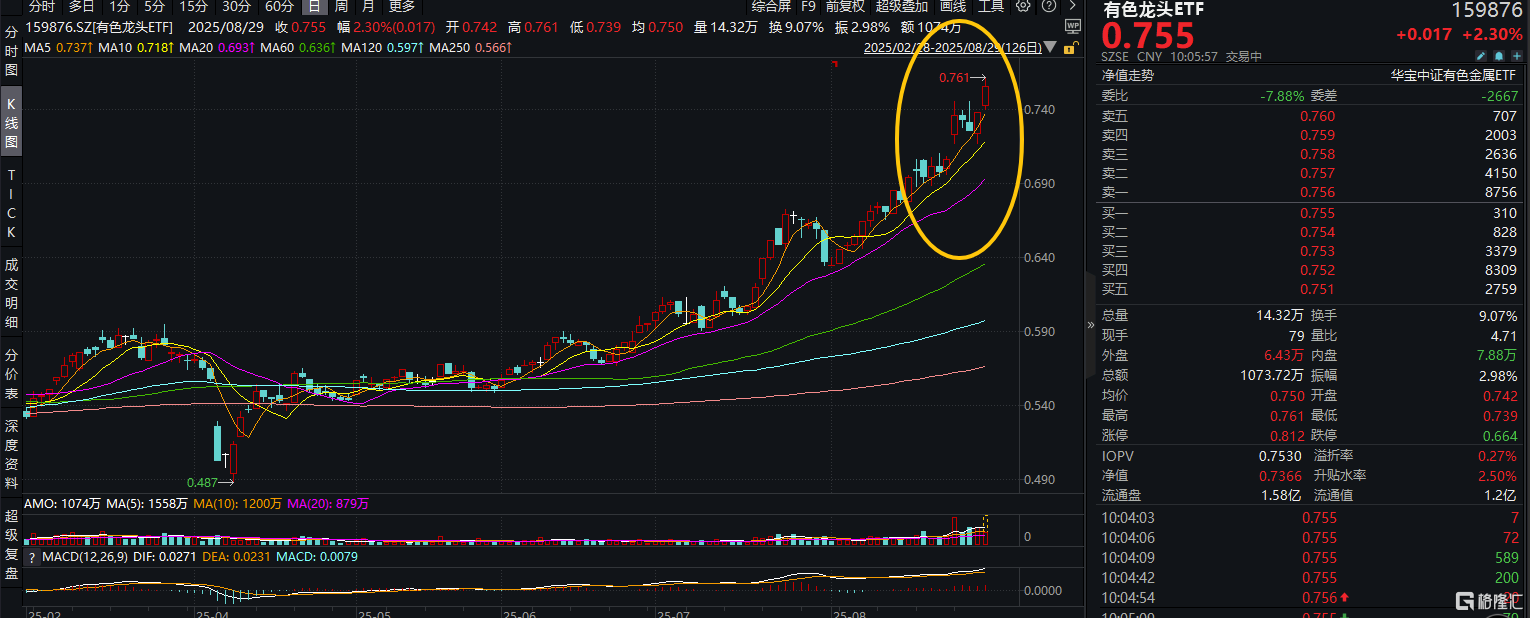Select the 15分 chart period
Screen dimensions: 1530x618
(x=193, y=5)
